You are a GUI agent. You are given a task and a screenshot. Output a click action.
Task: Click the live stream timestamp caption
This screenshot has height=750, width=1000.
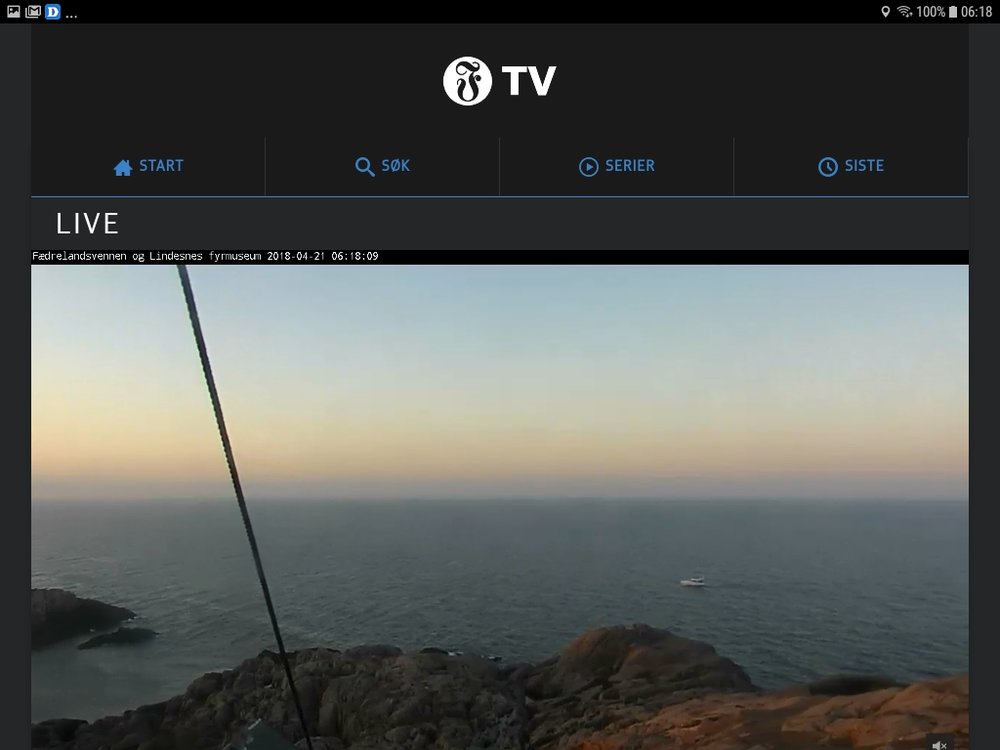[205, 256]
